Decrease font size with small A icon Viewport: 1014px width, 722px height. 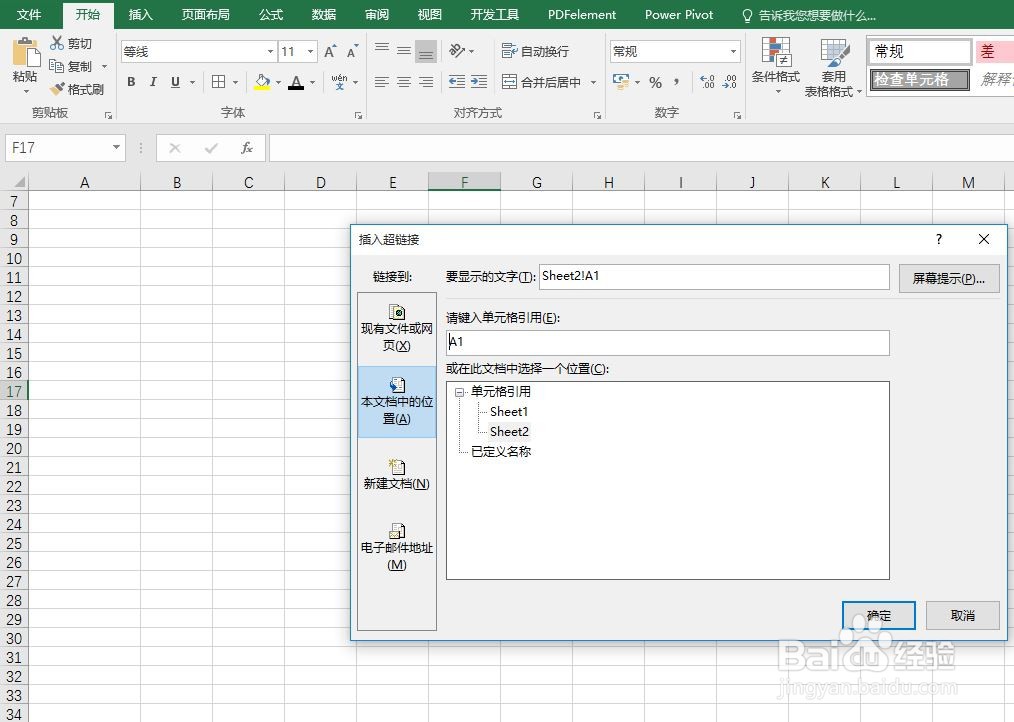(352, 52)
